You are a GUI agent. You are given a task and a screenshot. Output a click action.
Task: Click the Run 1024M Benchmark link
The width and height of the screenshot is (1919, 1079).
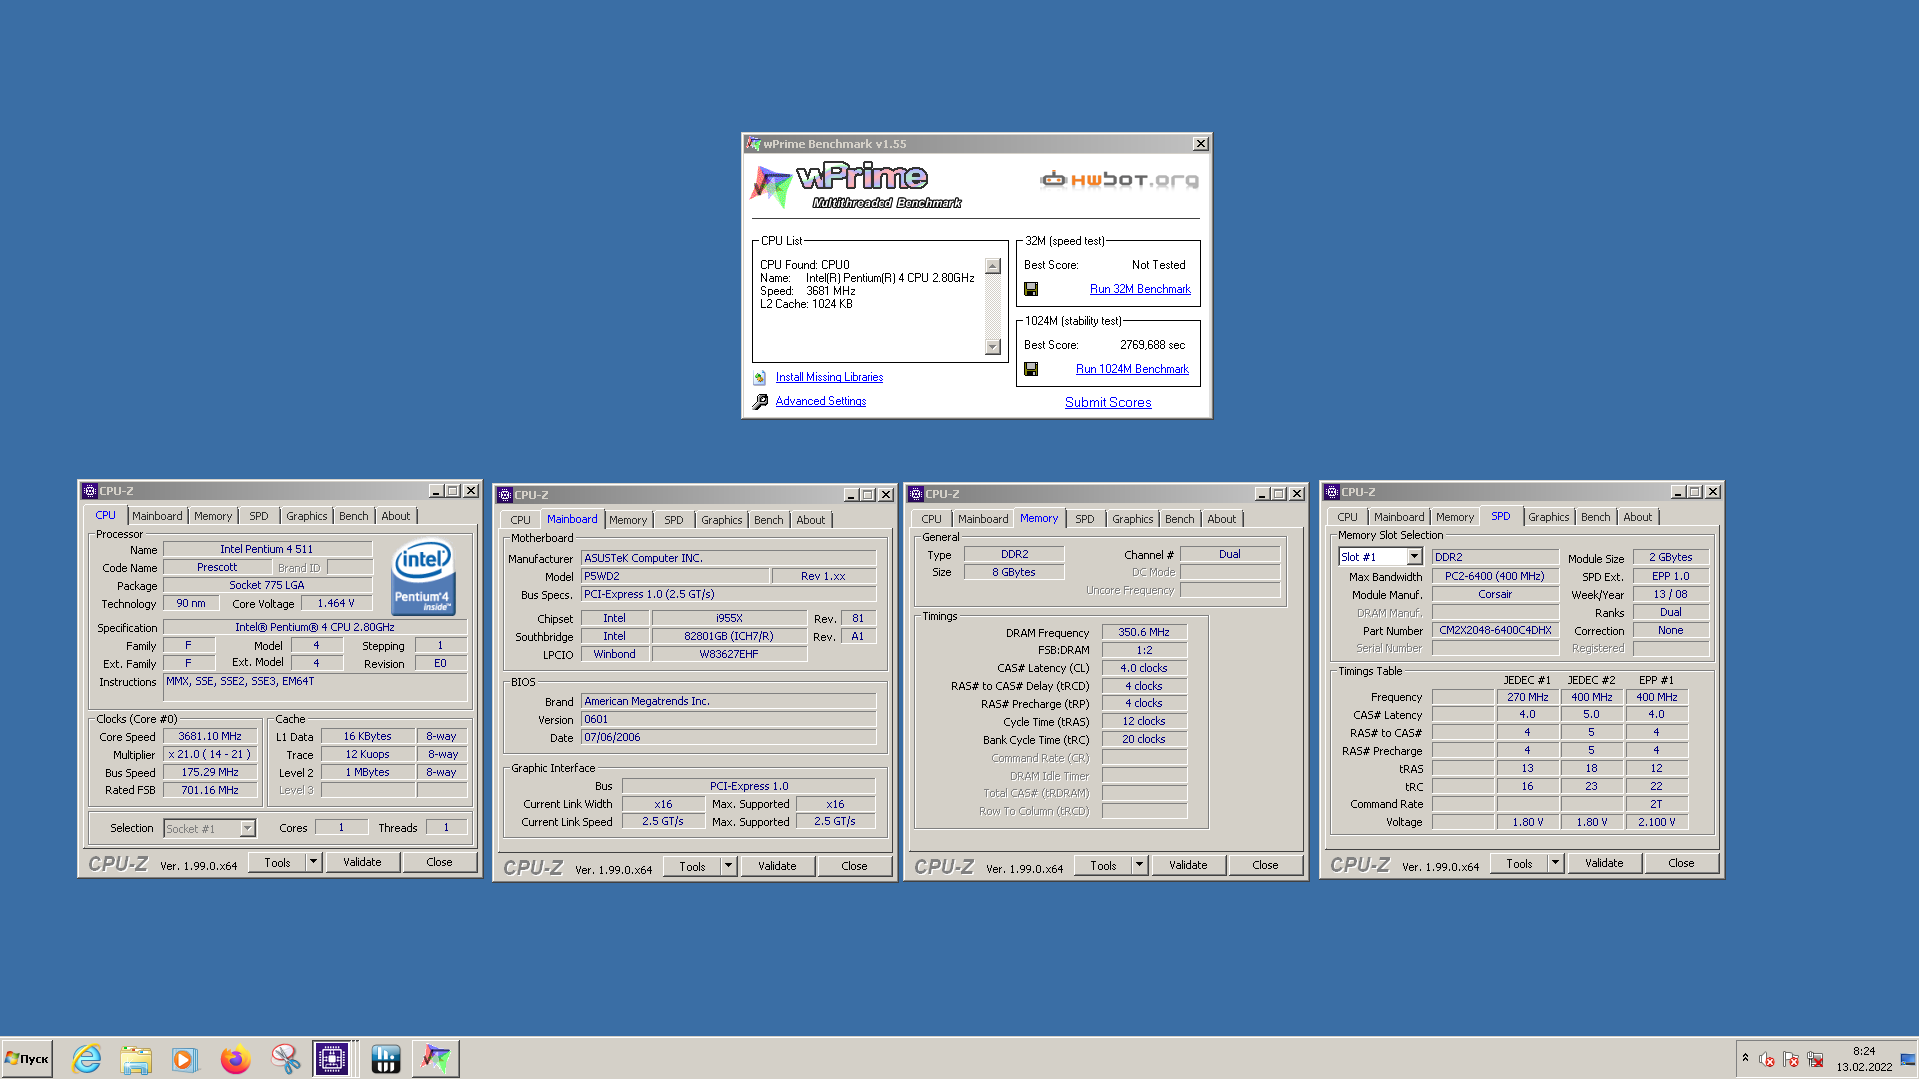(1132, 369)
